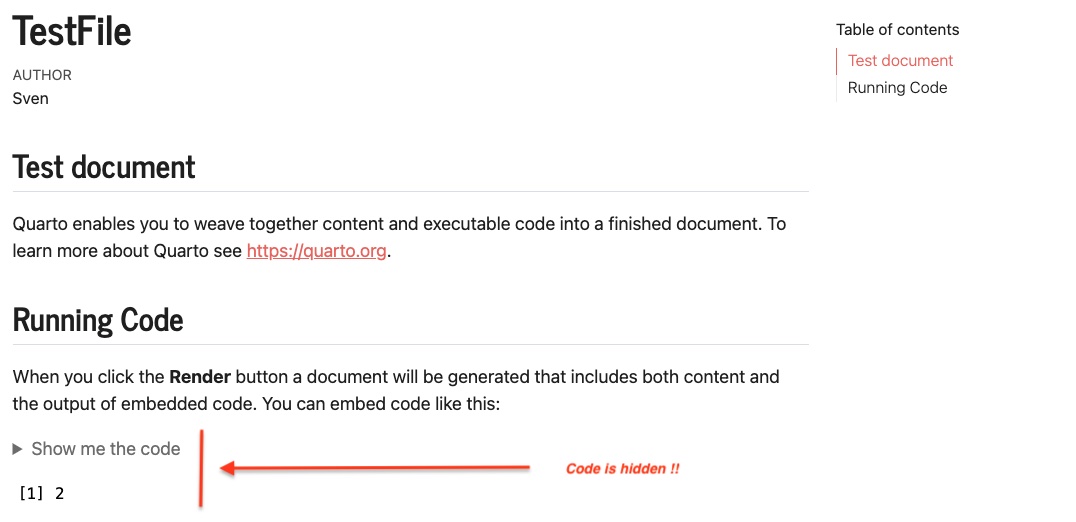Jump to Test document in table of contents

900,60
